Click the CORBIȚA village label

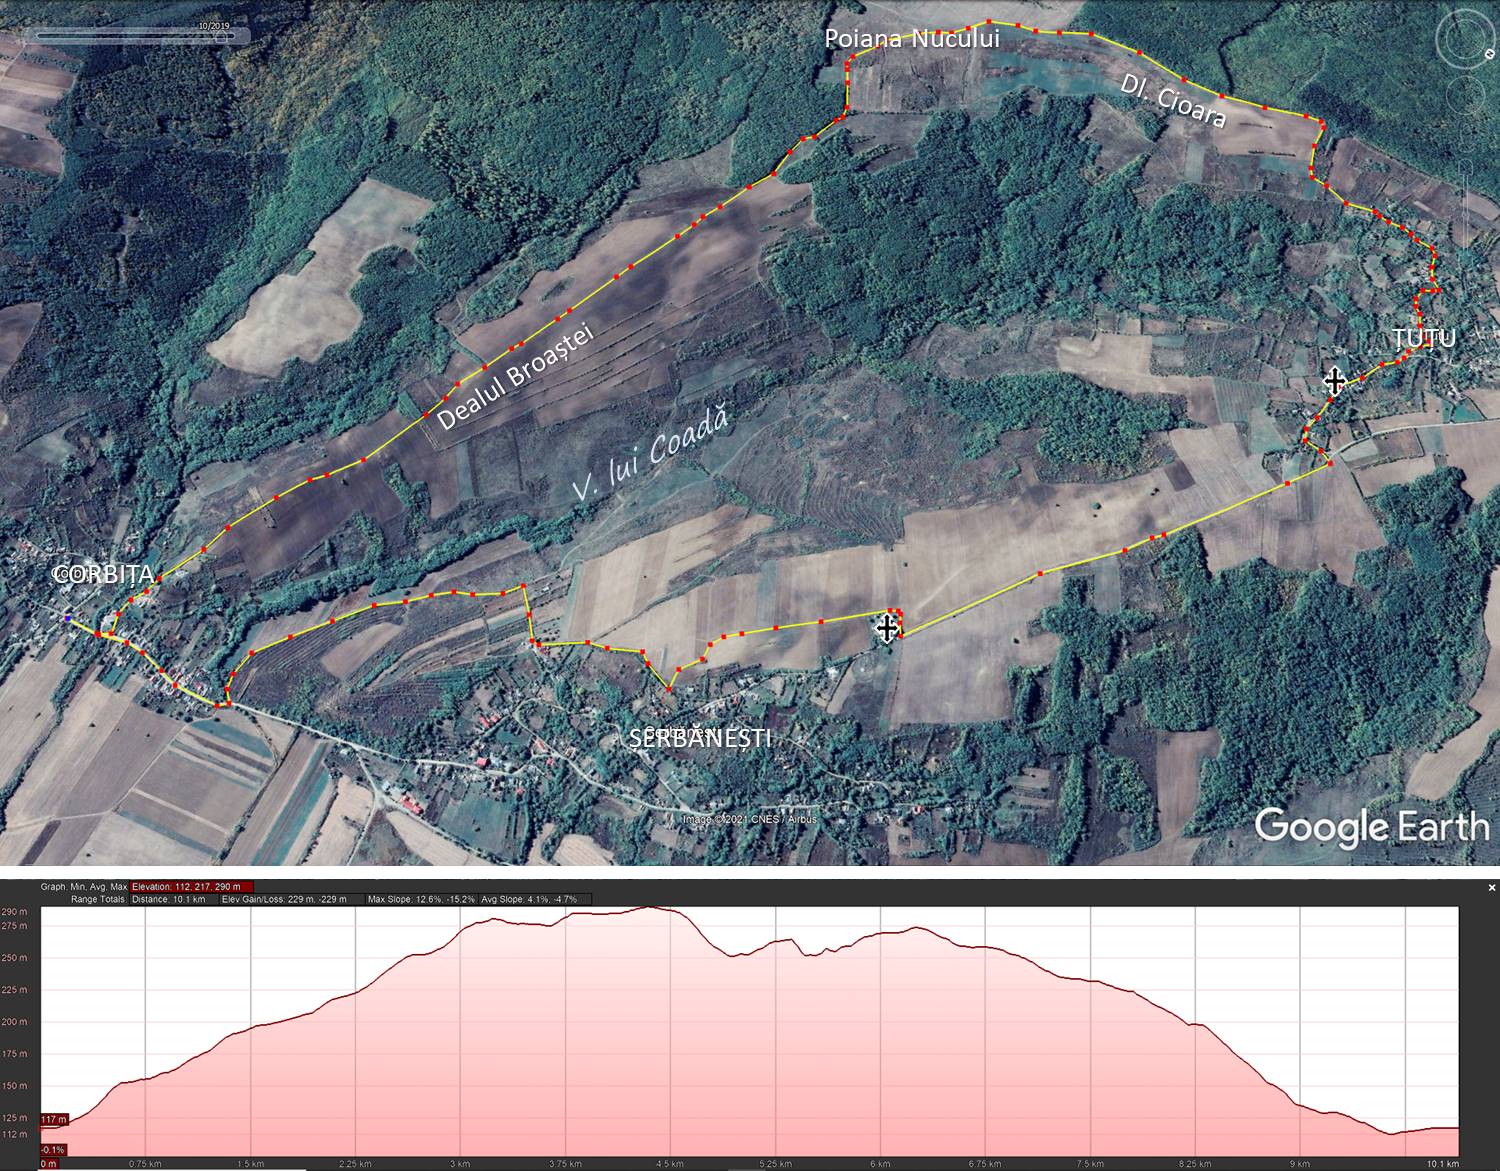[104, 574]
